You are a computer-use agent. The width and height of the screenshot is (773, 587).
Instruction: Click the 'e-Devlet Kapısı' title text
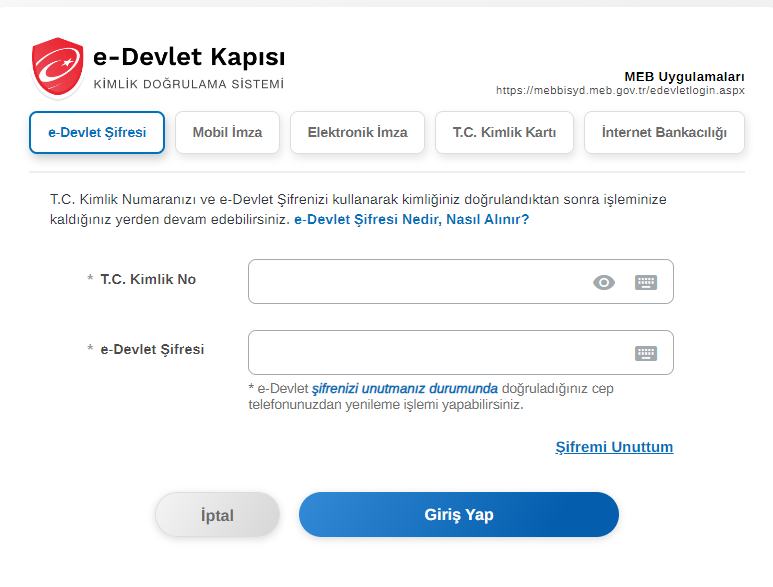coord(189,57)
